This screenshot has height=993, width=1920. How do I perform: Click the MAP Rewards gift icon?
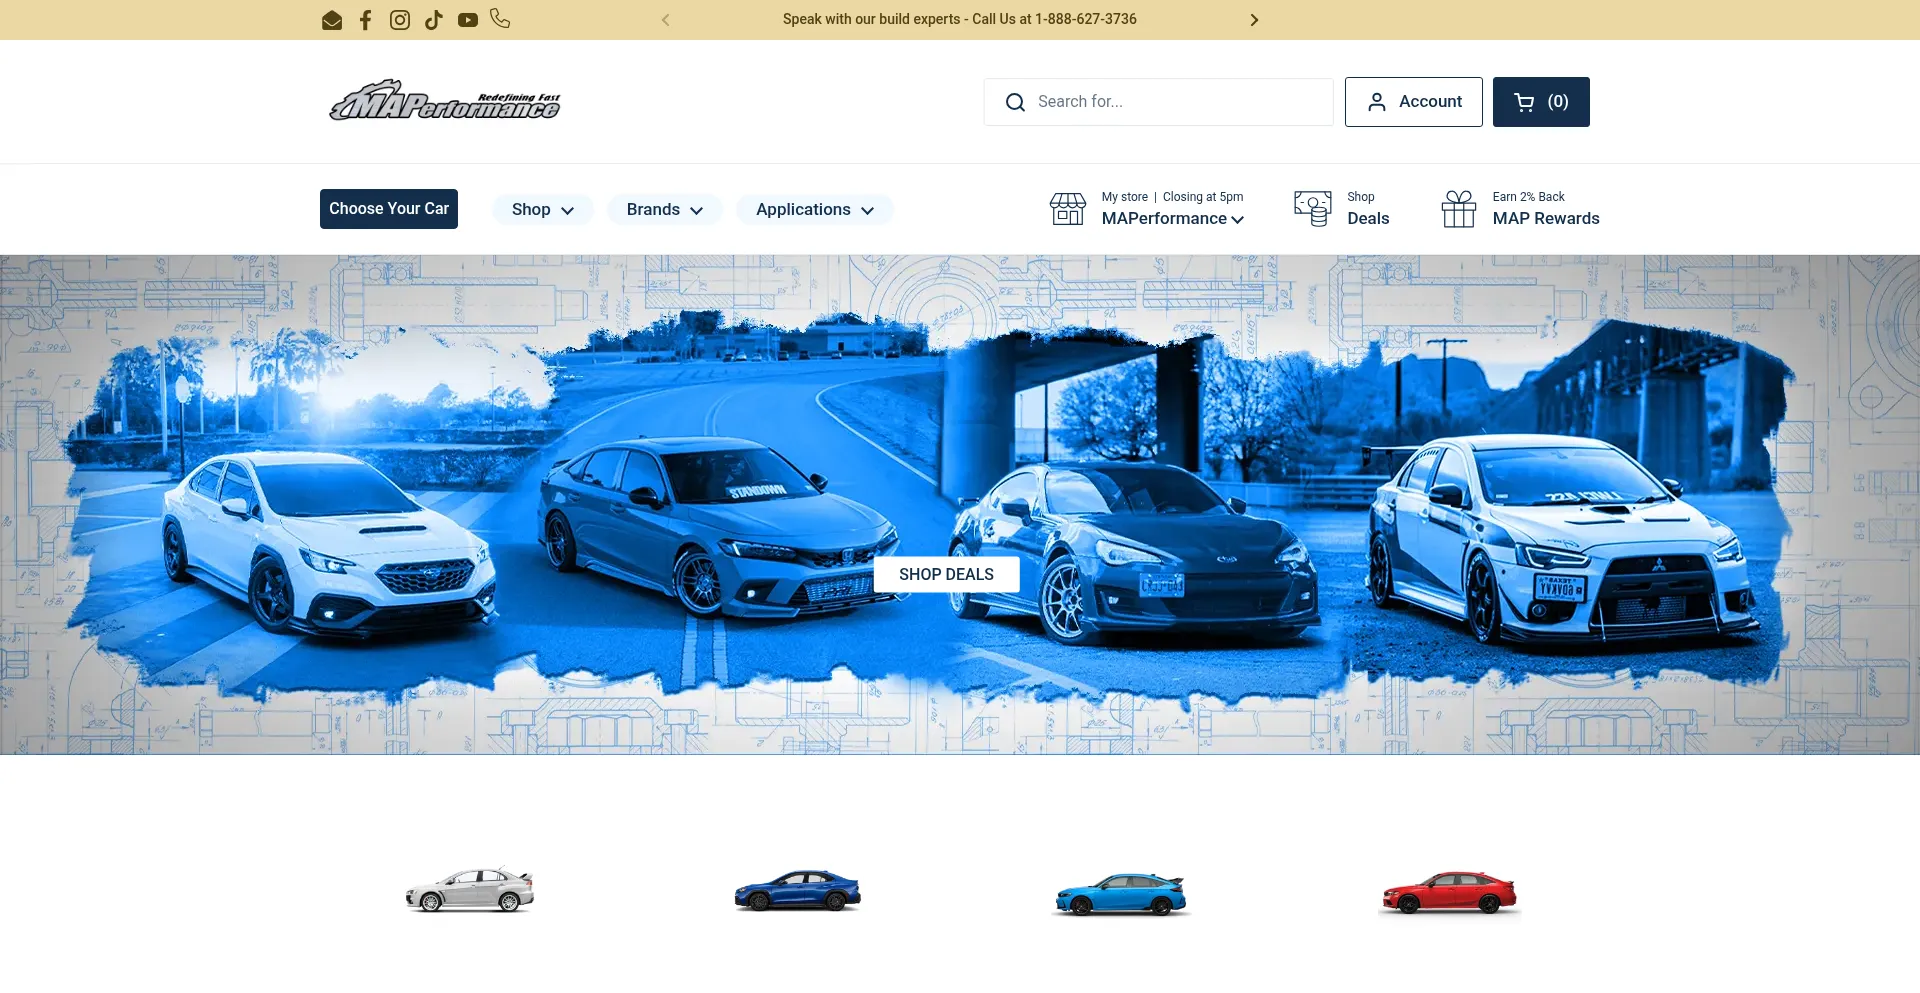point(1458,209)
